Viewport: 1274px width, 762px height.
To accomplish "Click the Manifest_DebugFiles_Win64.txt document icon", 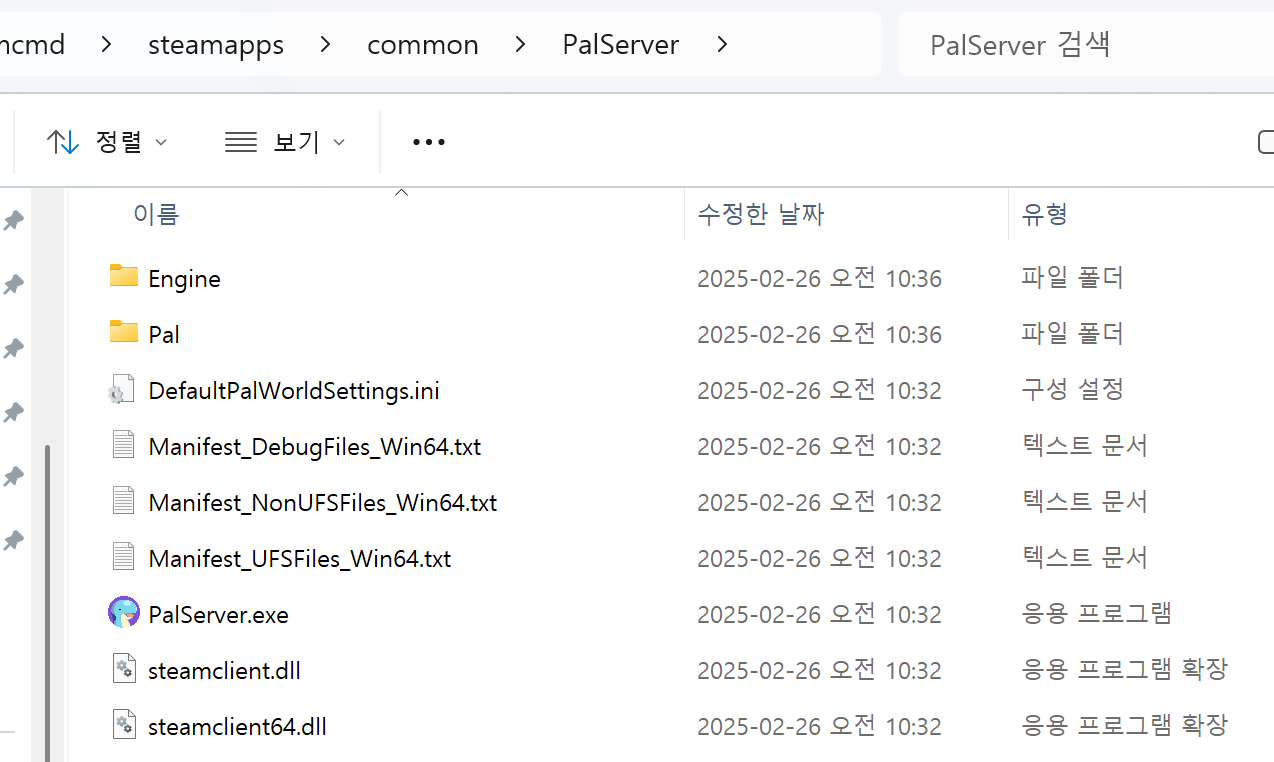I will click(x=123, y=445).
